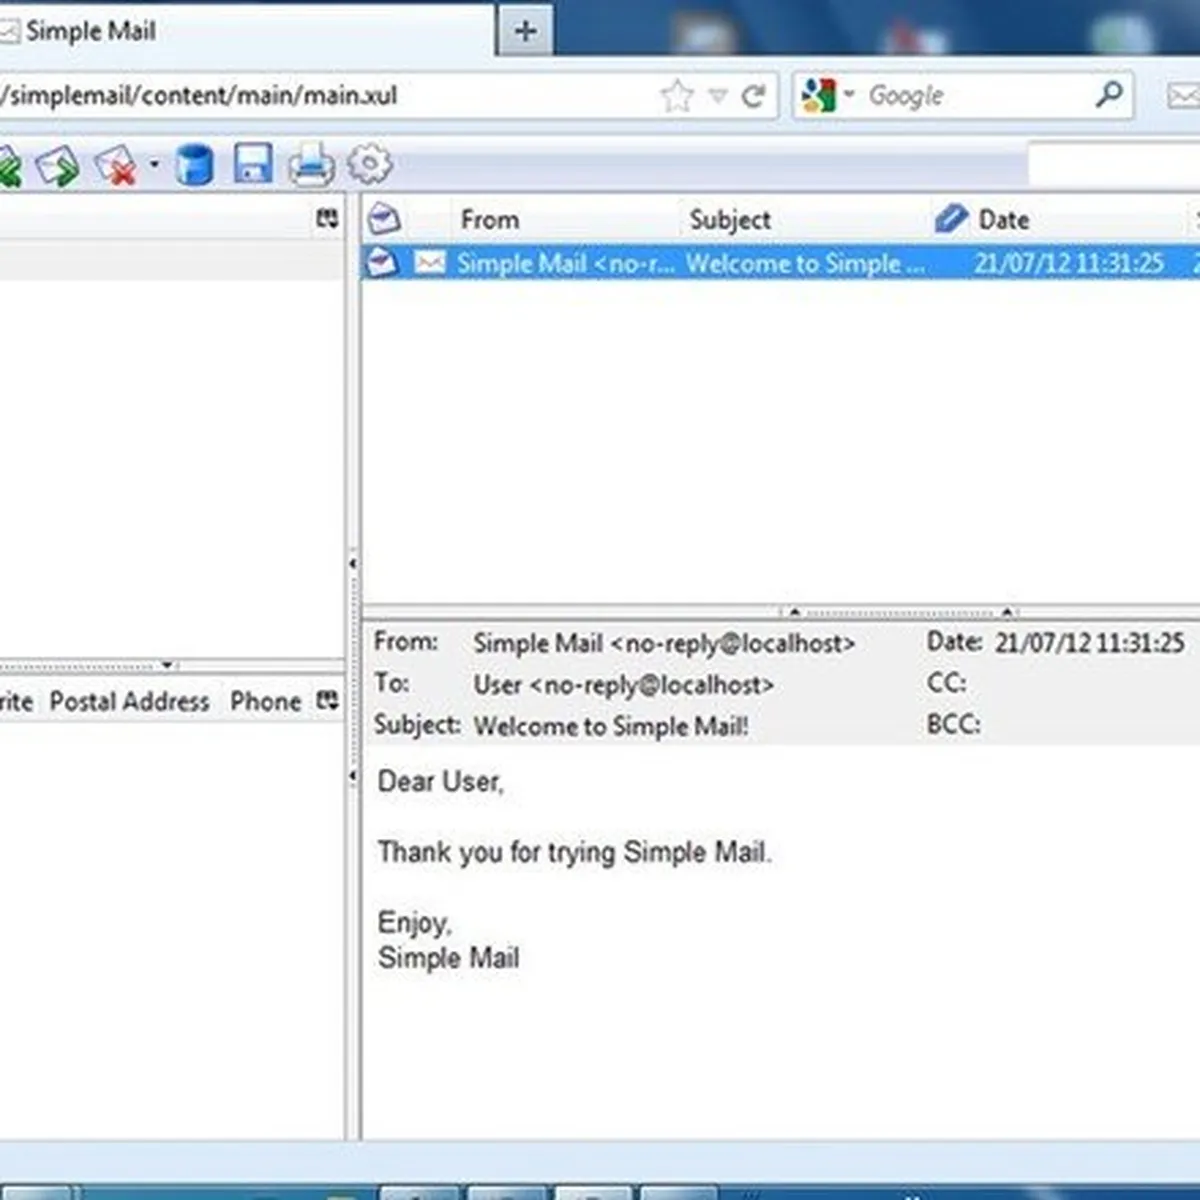Image resolution: width=1200 pixels, height=1200 pixels.
Task: Click the 'CC:' label in the preview header
Action: [x=946, y=683]
